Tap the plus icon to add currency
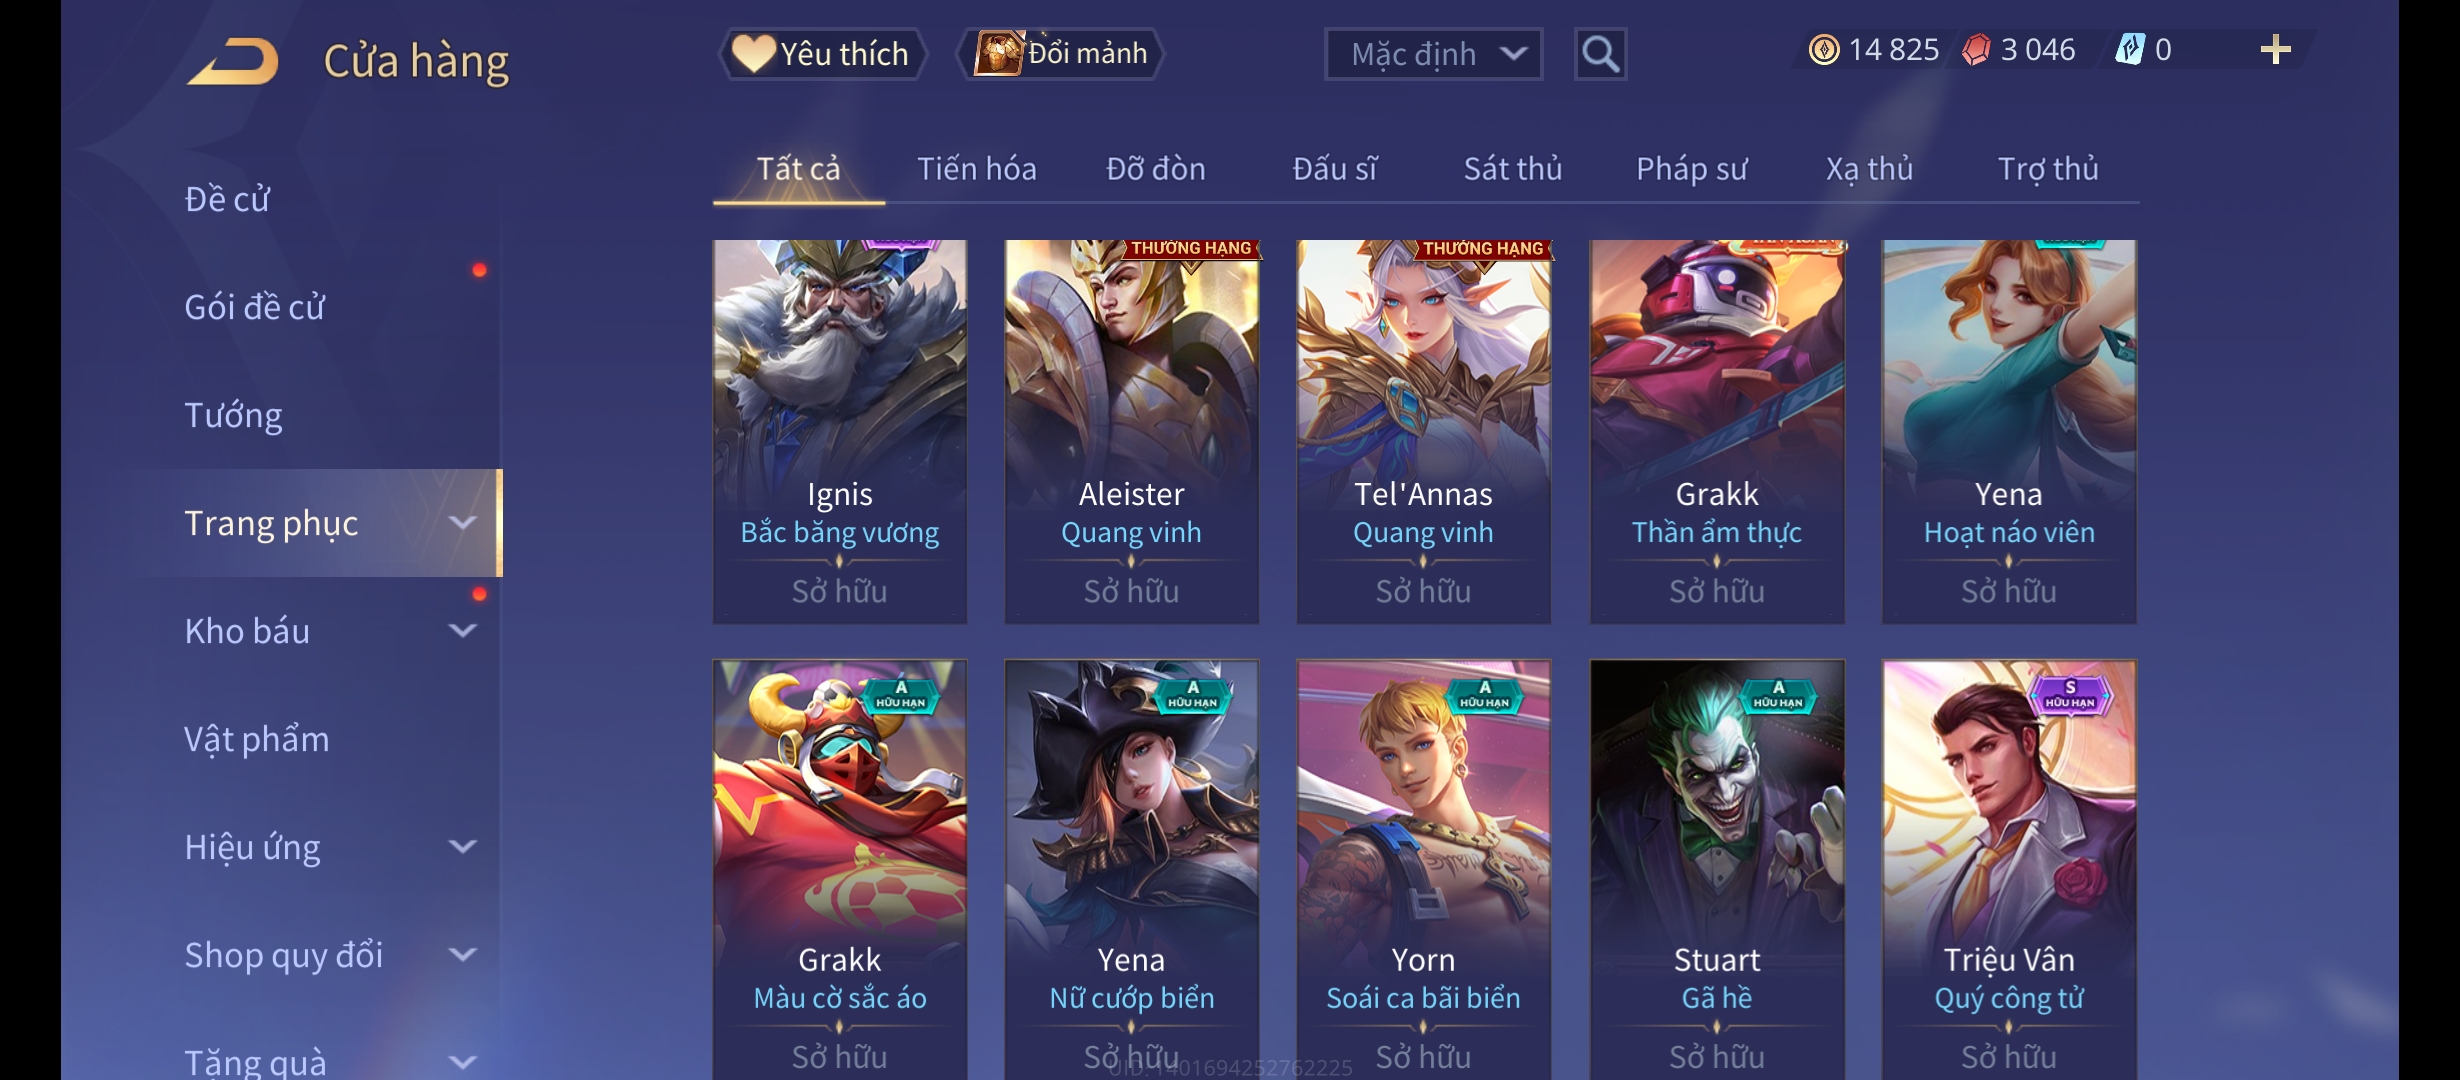 2275,50
